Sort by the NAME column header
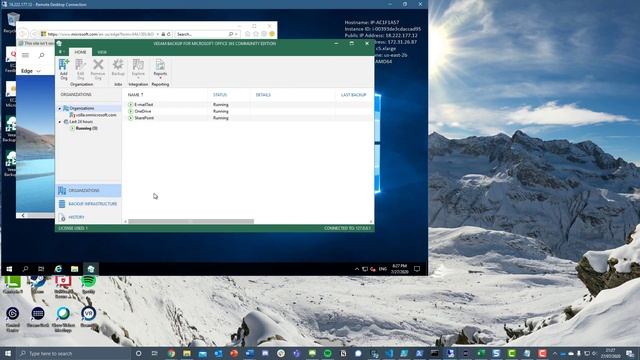 136,95
